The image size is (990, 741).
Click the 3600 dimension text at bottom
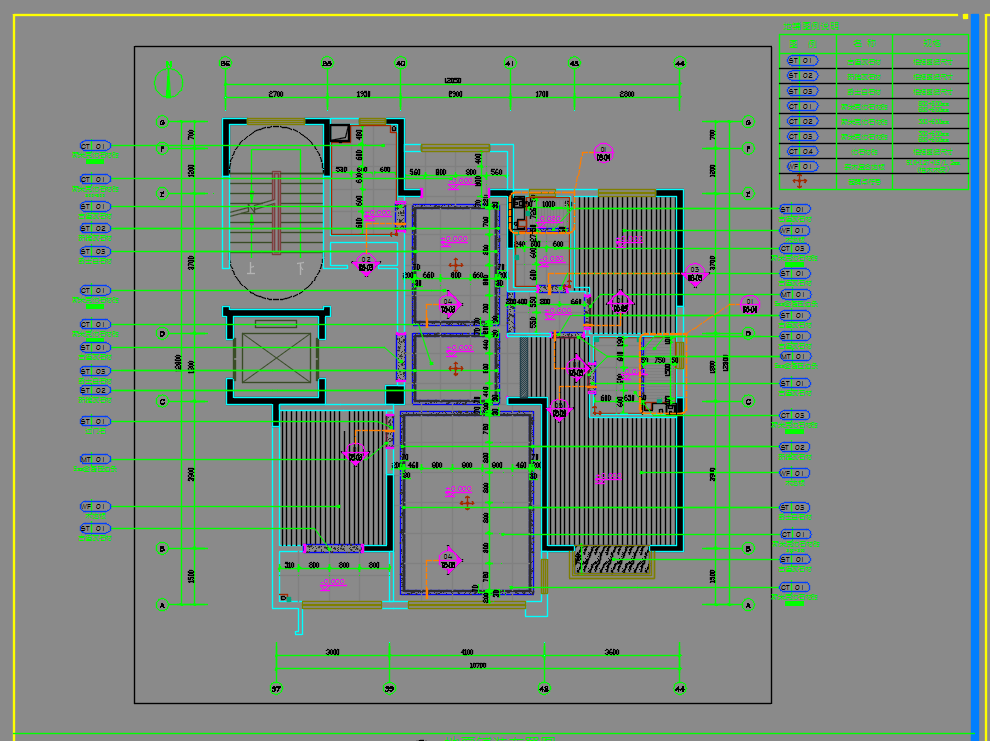612,652
